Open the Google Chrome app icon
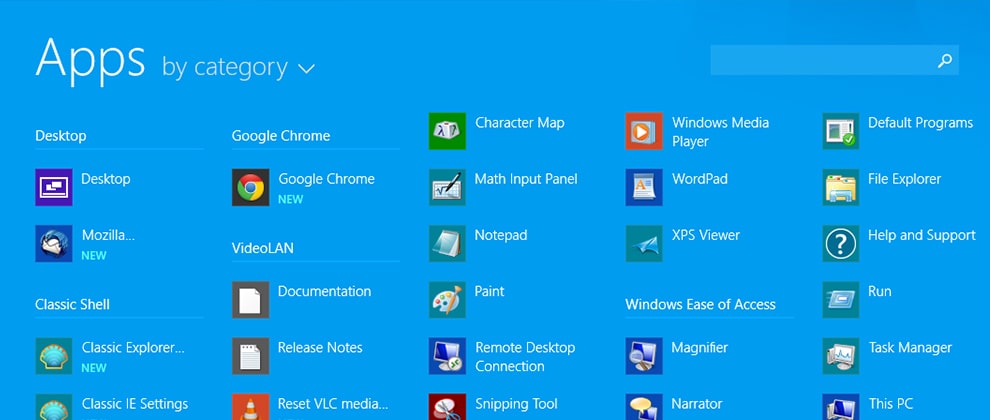 250,187
